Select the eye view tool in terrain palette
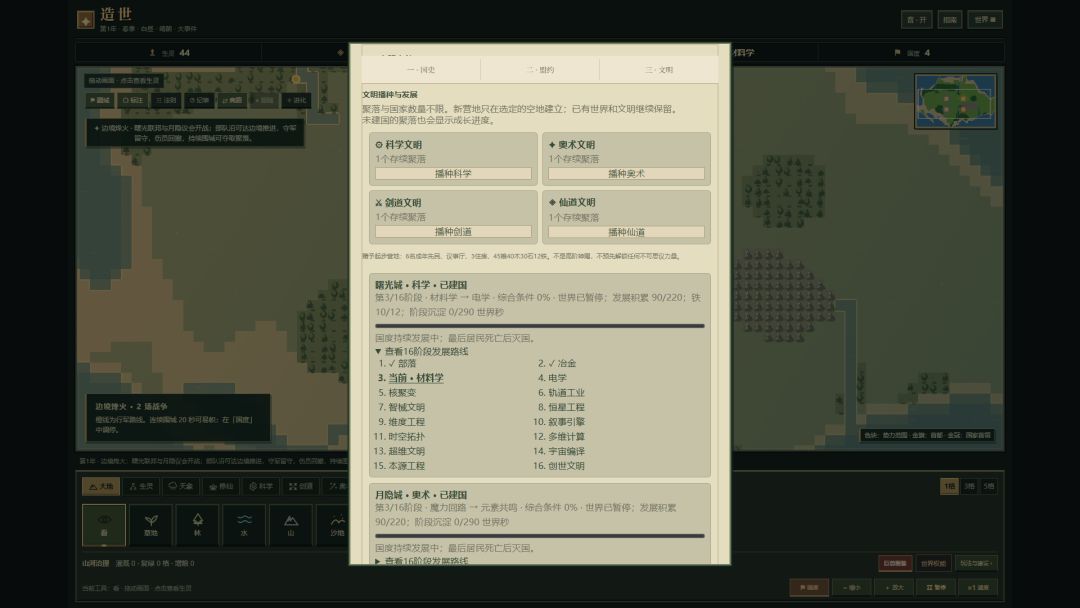Viewport: 1080px width, 608px height. 104,525
